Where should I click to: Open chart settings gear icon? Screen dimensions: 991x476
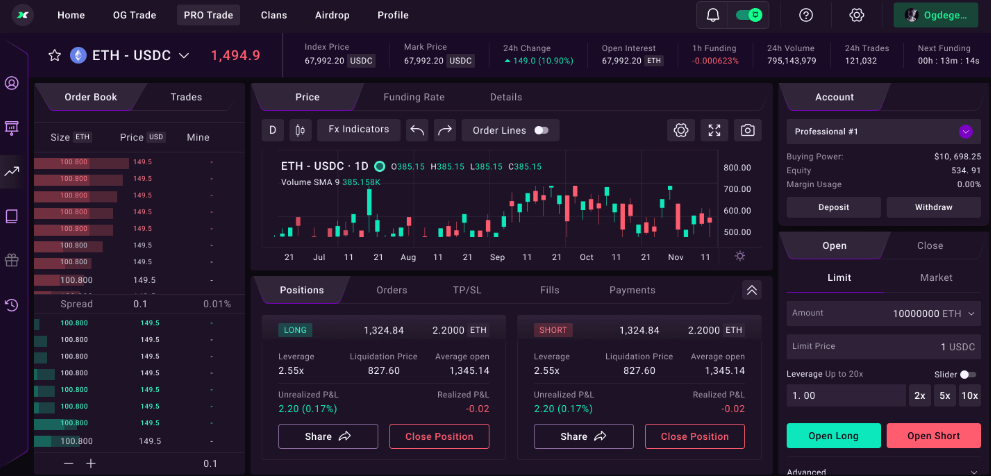click(681, 130)
